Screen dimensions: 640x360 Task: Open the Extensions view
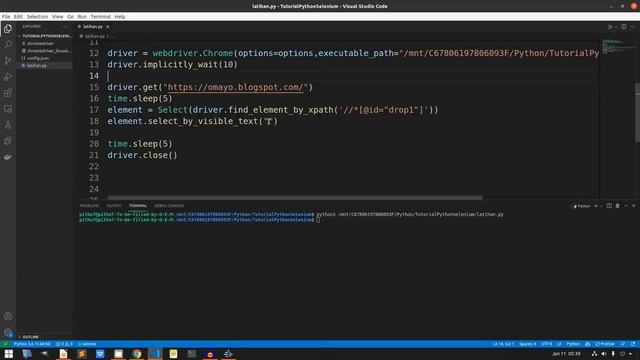[x=8, y=93]
